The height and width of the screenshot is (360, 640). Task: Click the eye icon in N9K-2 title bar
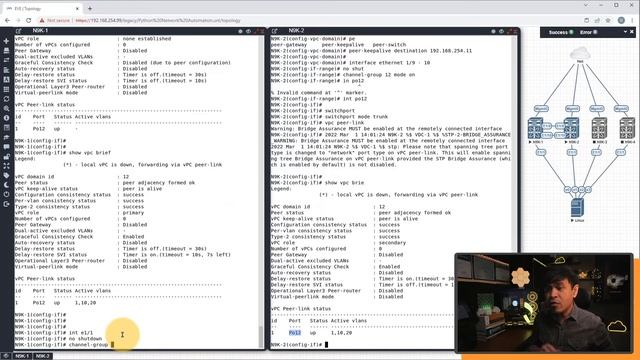tap(501, 31)
